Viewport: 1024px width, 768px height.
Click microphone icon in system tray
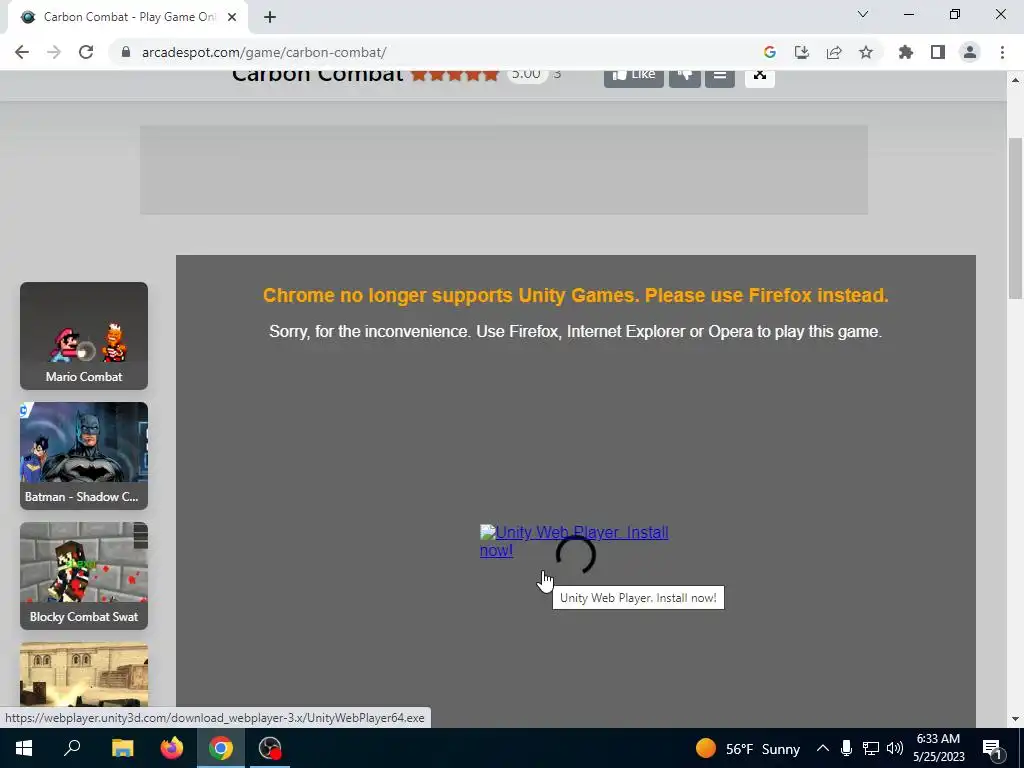point(846,748)
